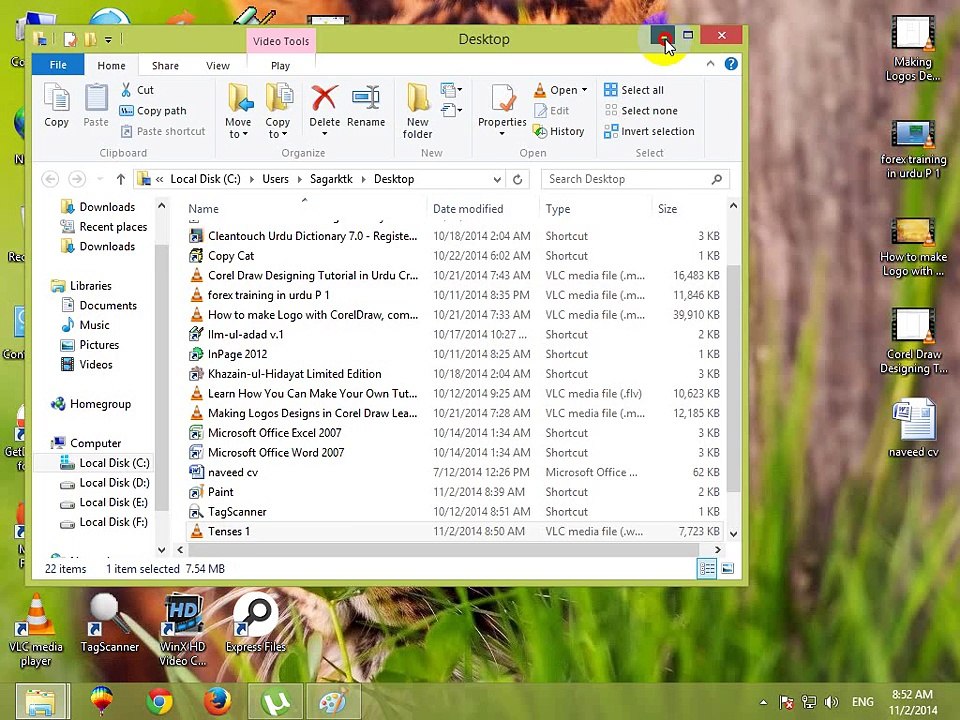This screenshot has height=720, width=960.
Task: Select the Tenses 1 file row
Action: 454,531
